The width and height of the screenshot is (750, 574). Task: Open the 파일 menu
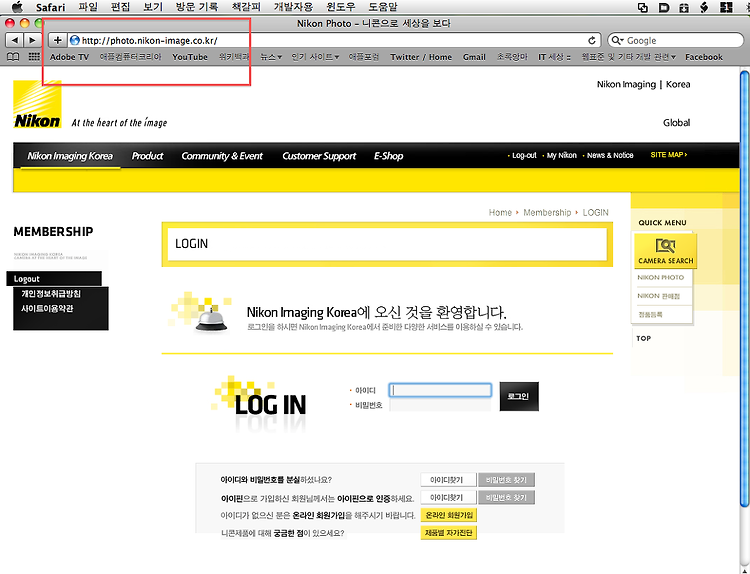pos(88,7)
